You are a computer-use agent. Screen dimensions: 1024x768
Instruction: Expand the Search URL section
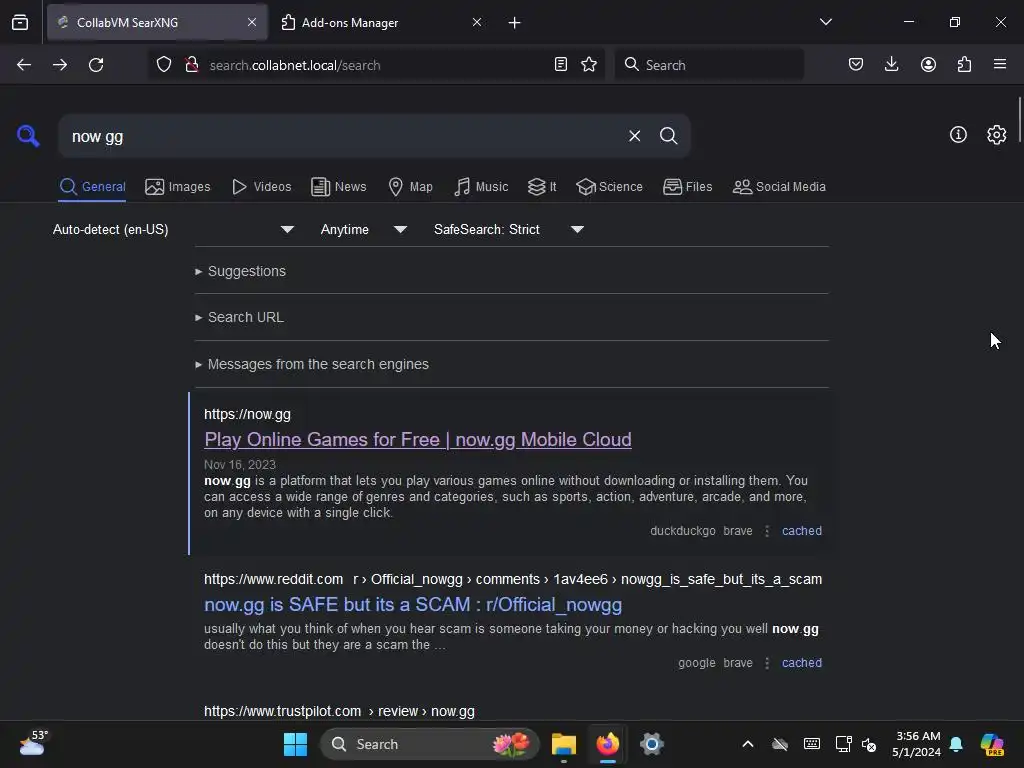[x=239, y=317]
